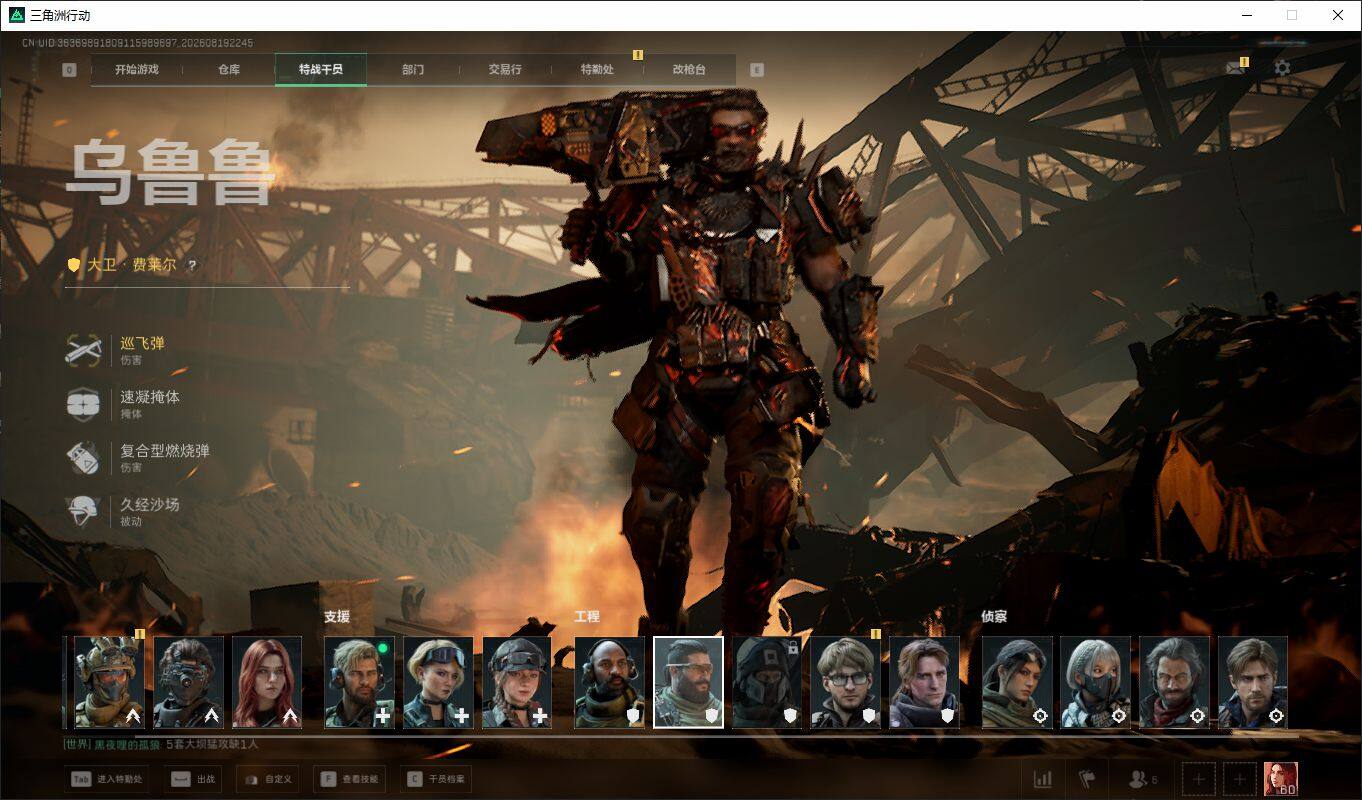Open the 改枪台 tab
Image resolution: width=1362 pixels, height=800 pixels.
point(689,70)
